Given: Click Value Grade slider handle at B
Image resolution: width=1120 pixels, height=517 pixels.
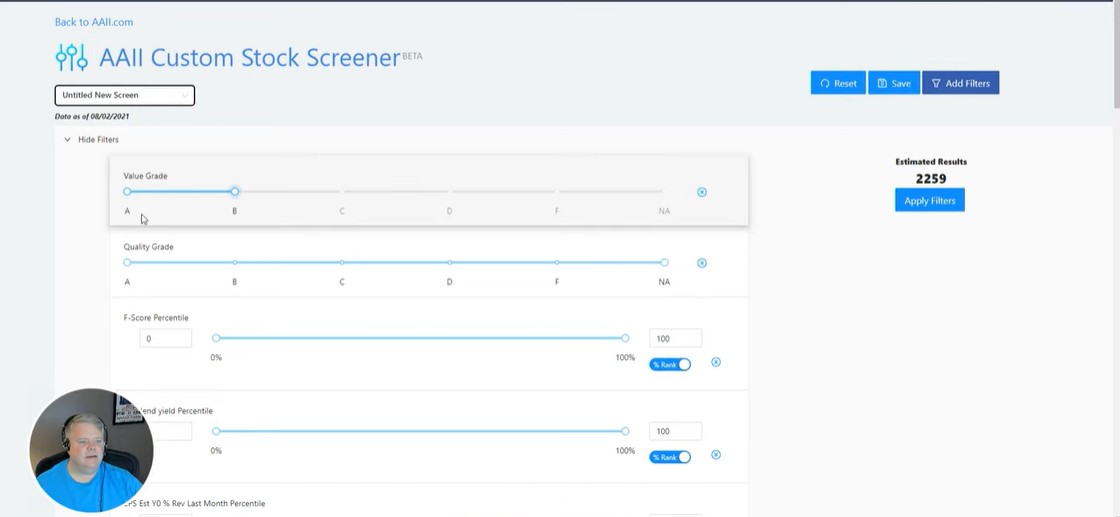Looking at the screenshot, I should [x=234, y=191].
